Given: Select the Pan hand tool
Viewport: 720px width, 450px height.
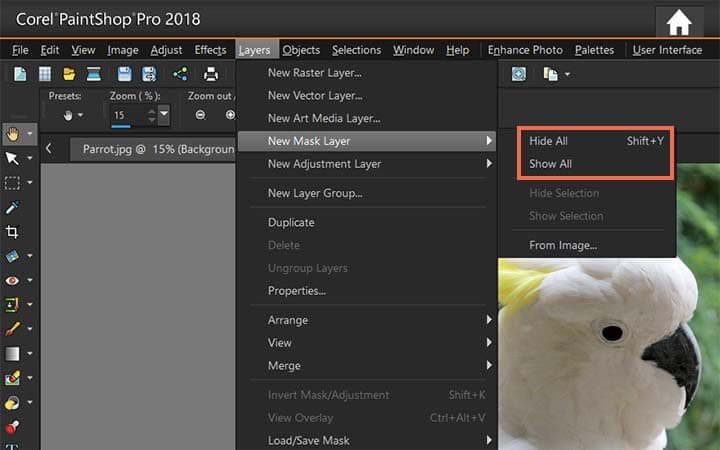Looking at the screenshot, I should tap(12, 134).
